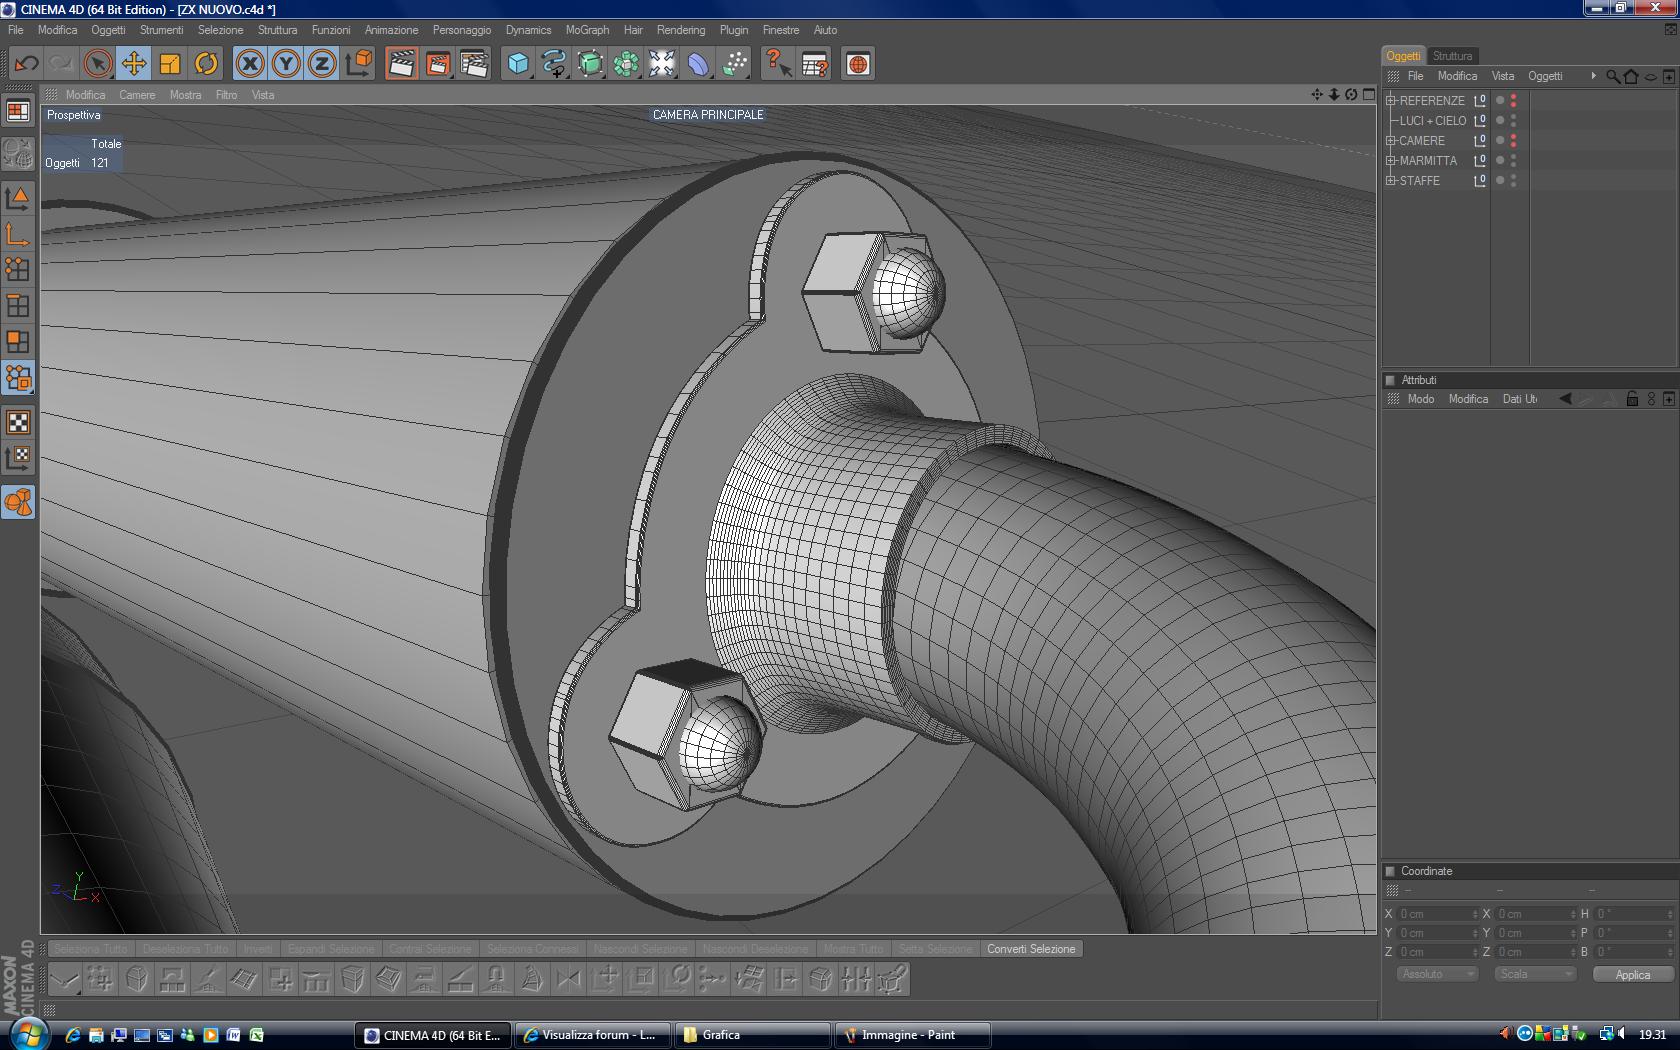Toggle the Z axis lock
This screenshot has height=1050, width=1680.
click(x=322, y=64)
